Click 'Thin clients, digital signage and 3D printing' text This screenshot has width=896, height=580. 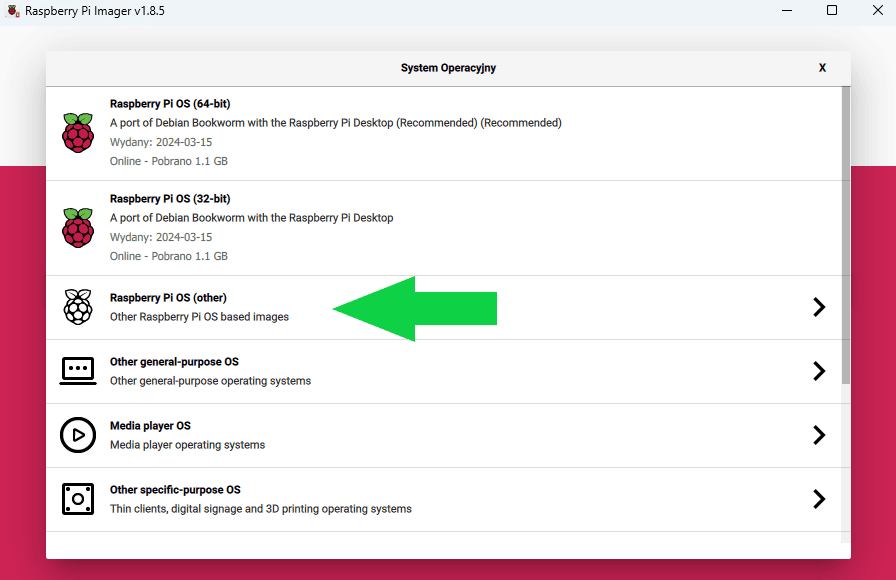tap(261, 509)
